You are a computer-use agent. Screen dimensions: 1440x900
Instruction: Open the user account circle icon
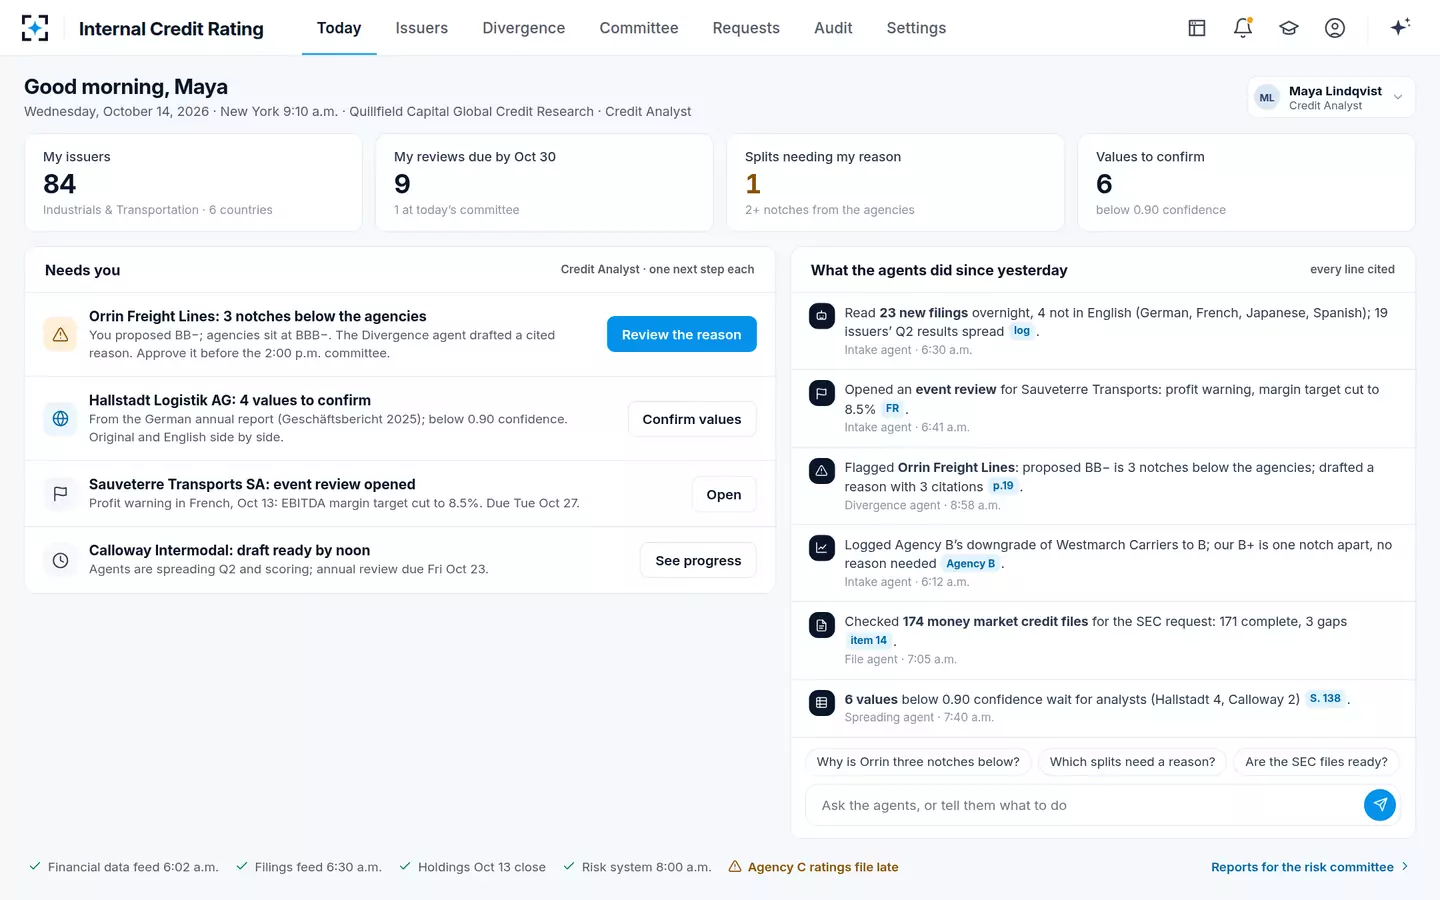click(x=1335, y=28)
